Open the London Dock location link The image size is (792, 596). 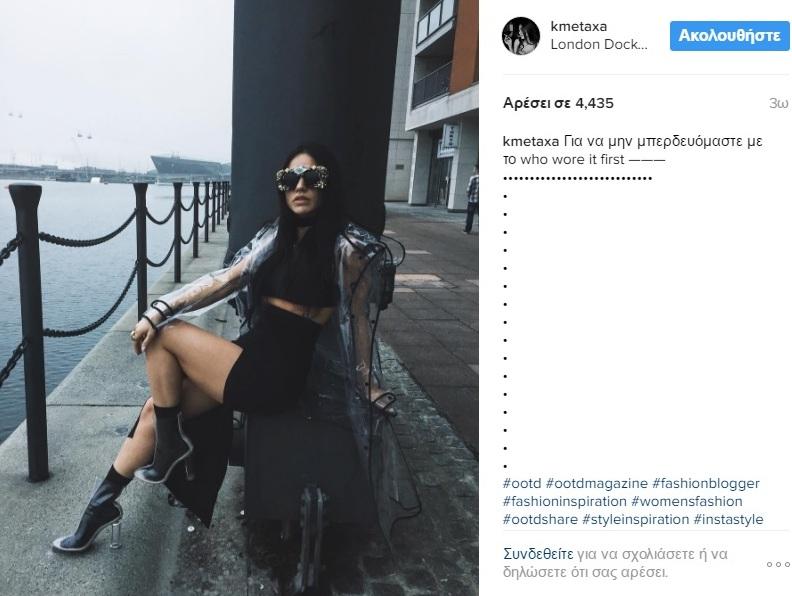pos(599,44)
